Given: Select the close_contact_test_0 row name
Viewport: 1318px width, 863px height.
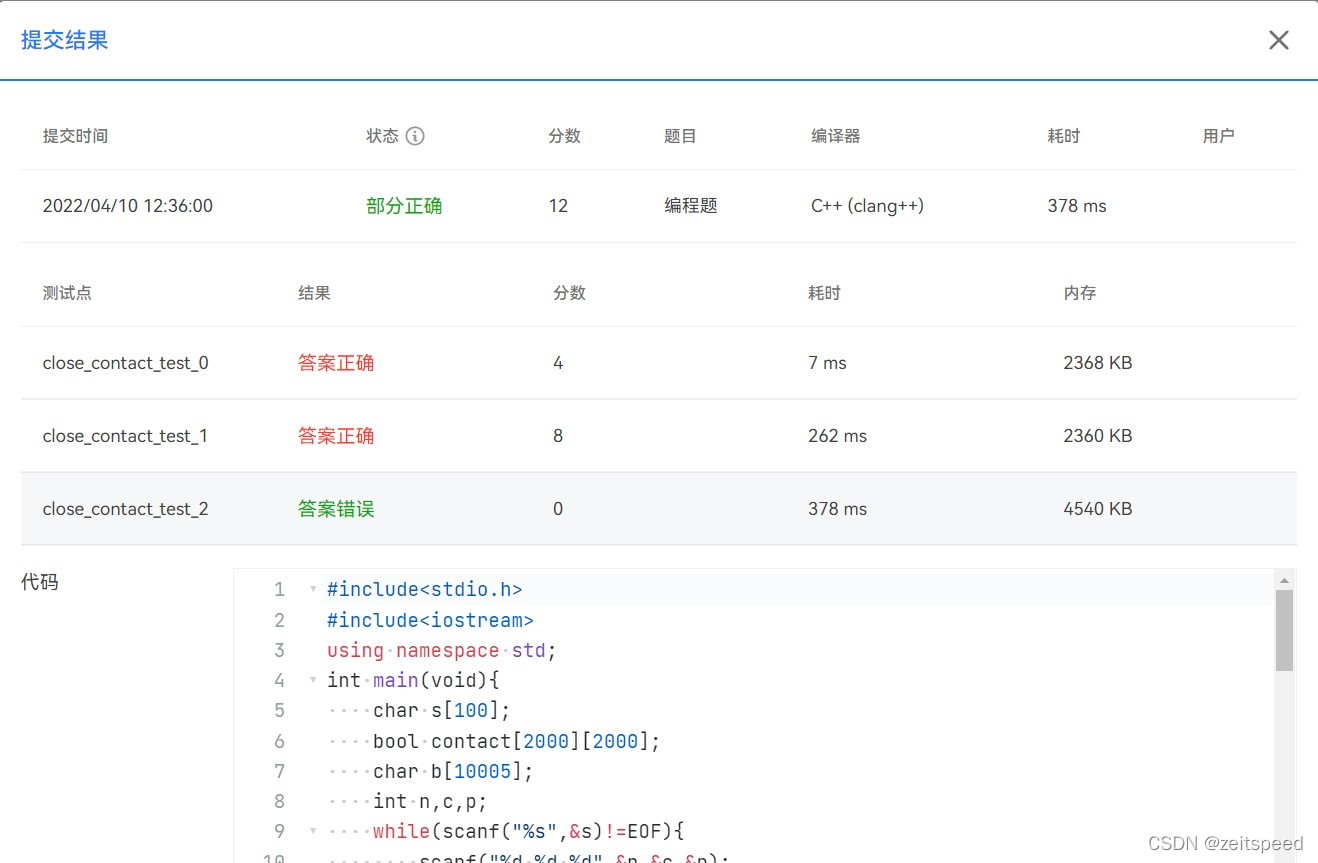Looking at the screenshot, I should tap(125, 363).
